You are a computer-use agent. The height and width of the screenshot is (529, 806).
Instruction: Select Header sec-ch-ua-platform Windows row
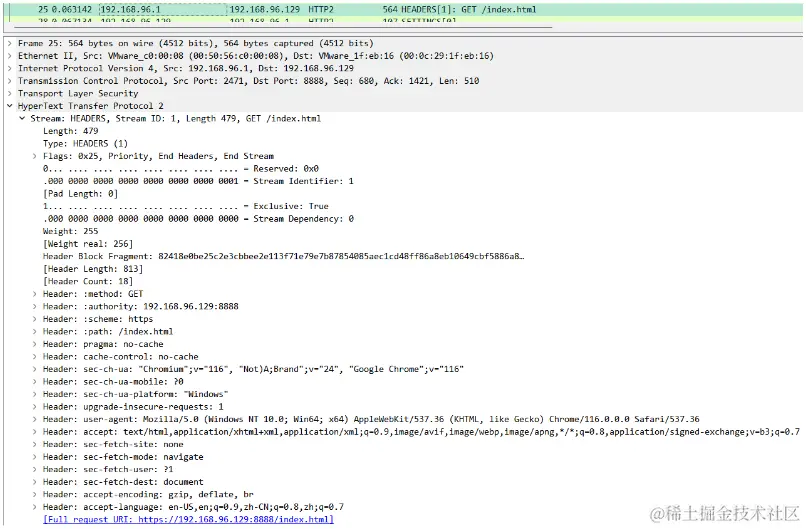(x=136, y=394)
